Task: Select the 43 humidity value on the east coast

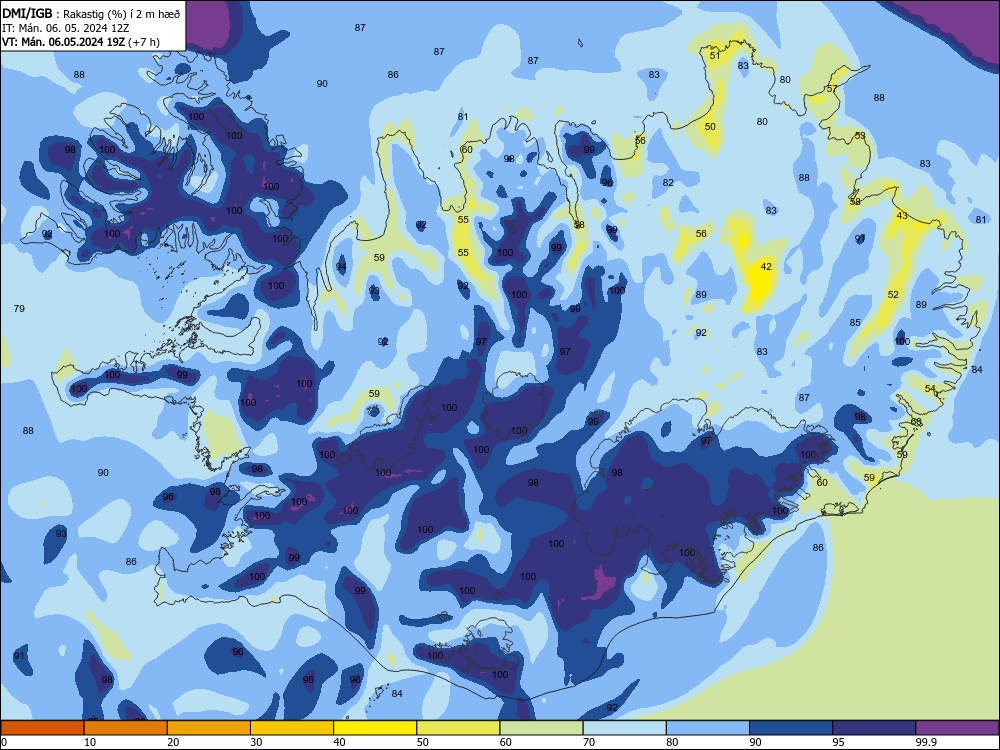Action: [902, 216]
